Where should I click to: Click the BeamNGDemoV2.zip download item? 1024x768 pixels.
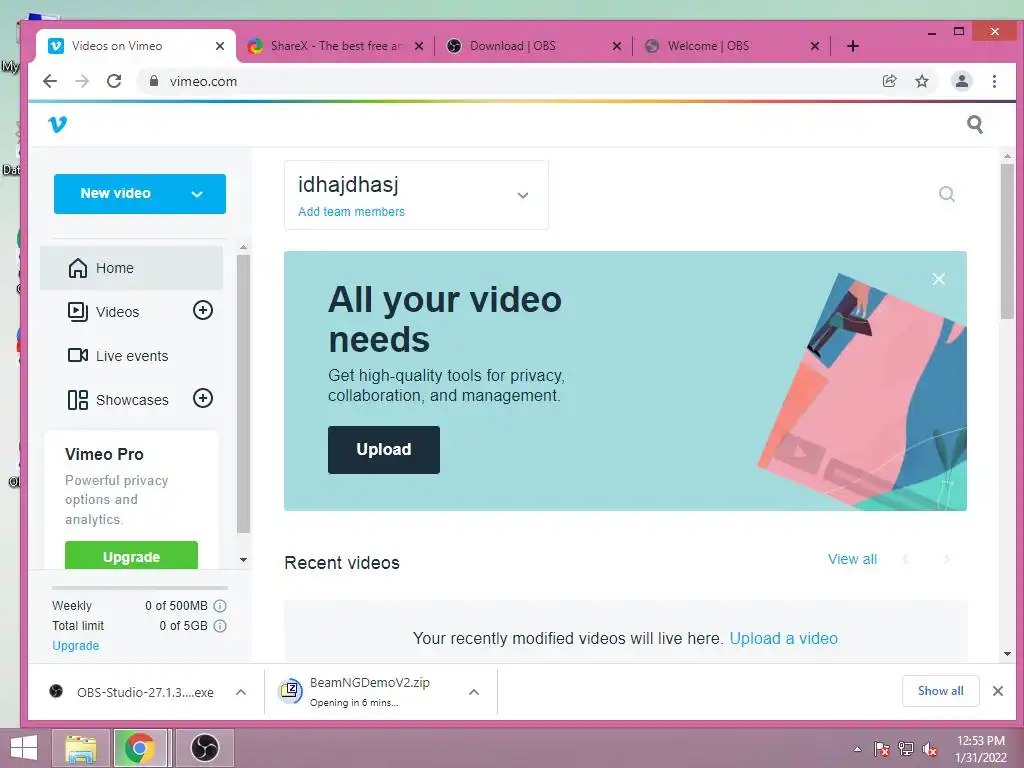coord(369,692)
